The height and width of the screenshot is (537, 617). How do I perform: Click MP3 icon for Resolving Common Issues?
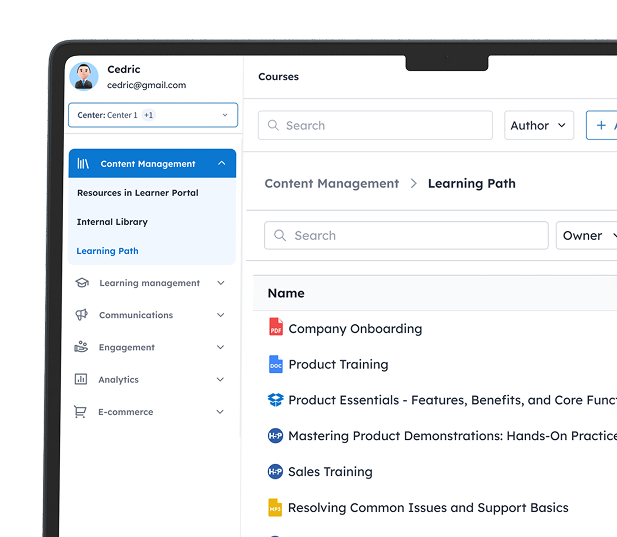275,507
